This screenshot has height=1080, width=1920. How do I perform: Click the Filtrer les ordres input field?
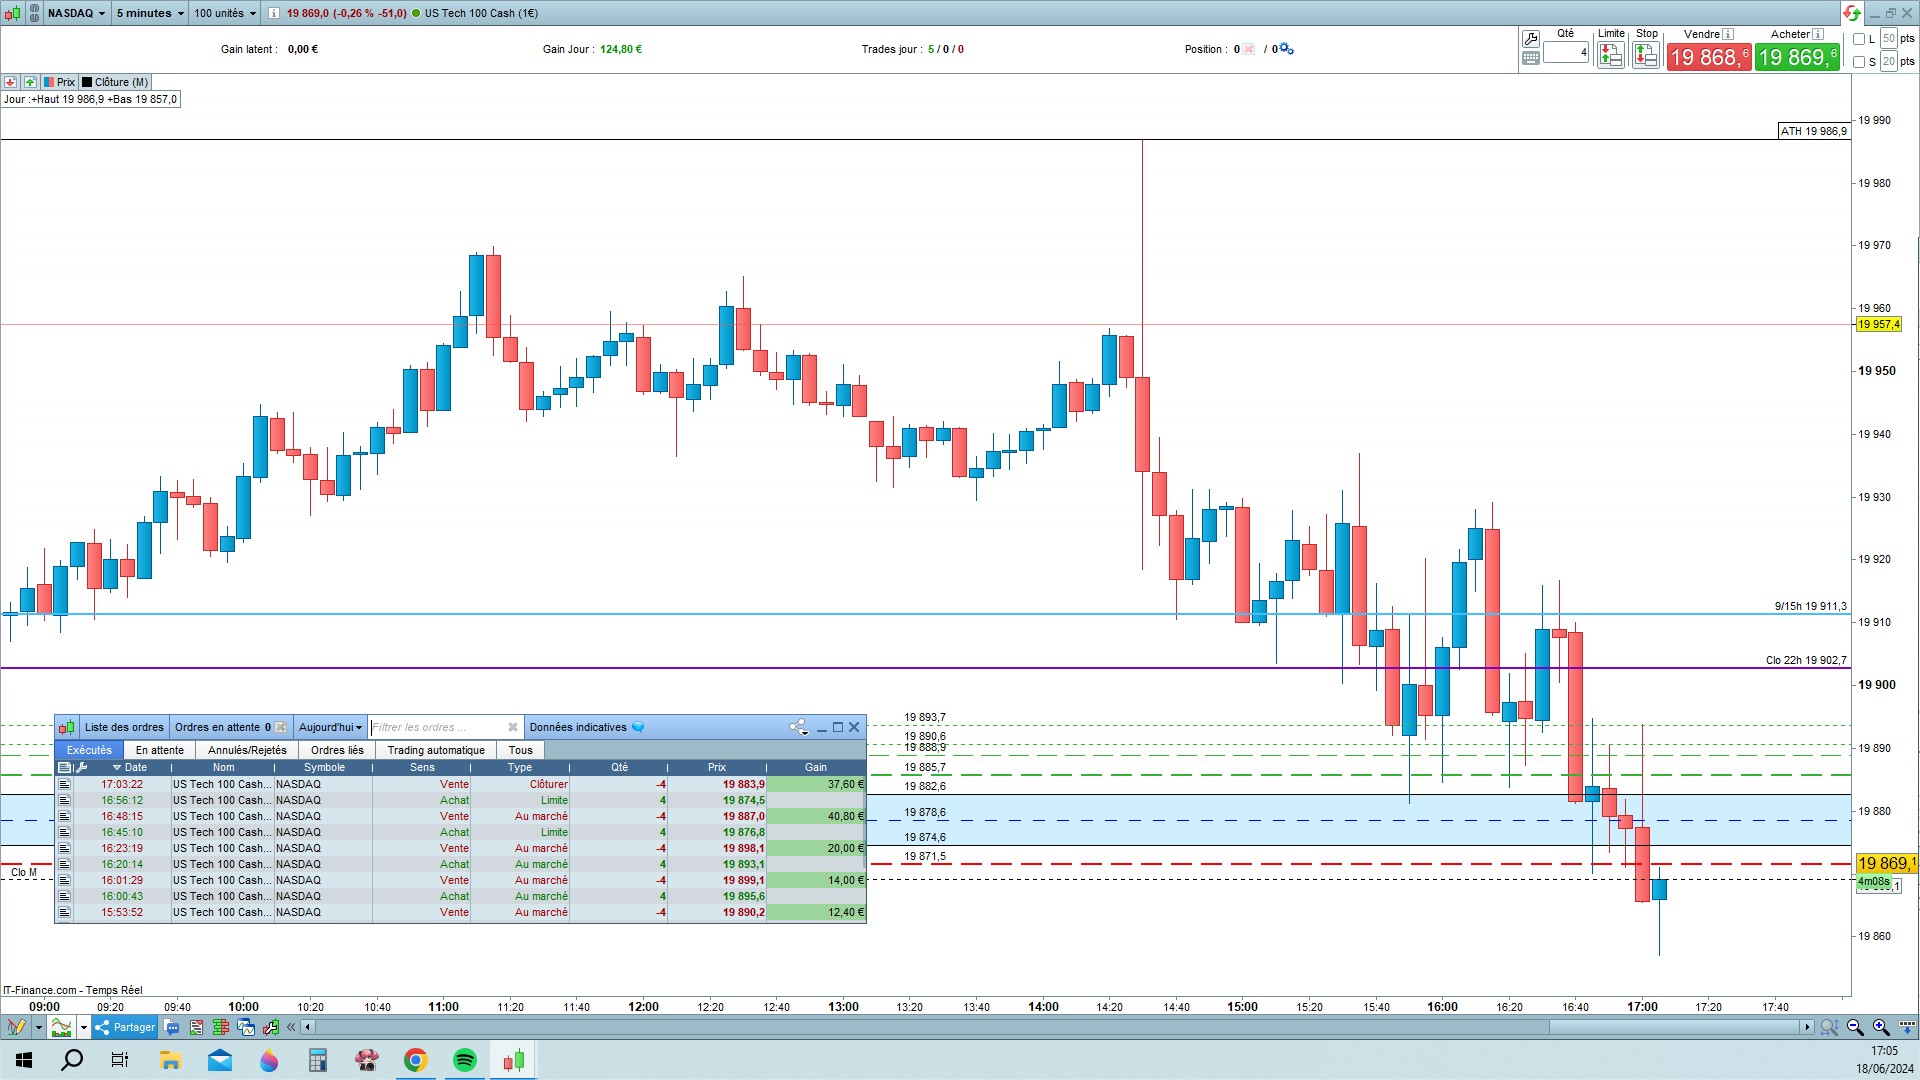click(x=437, y=727)
